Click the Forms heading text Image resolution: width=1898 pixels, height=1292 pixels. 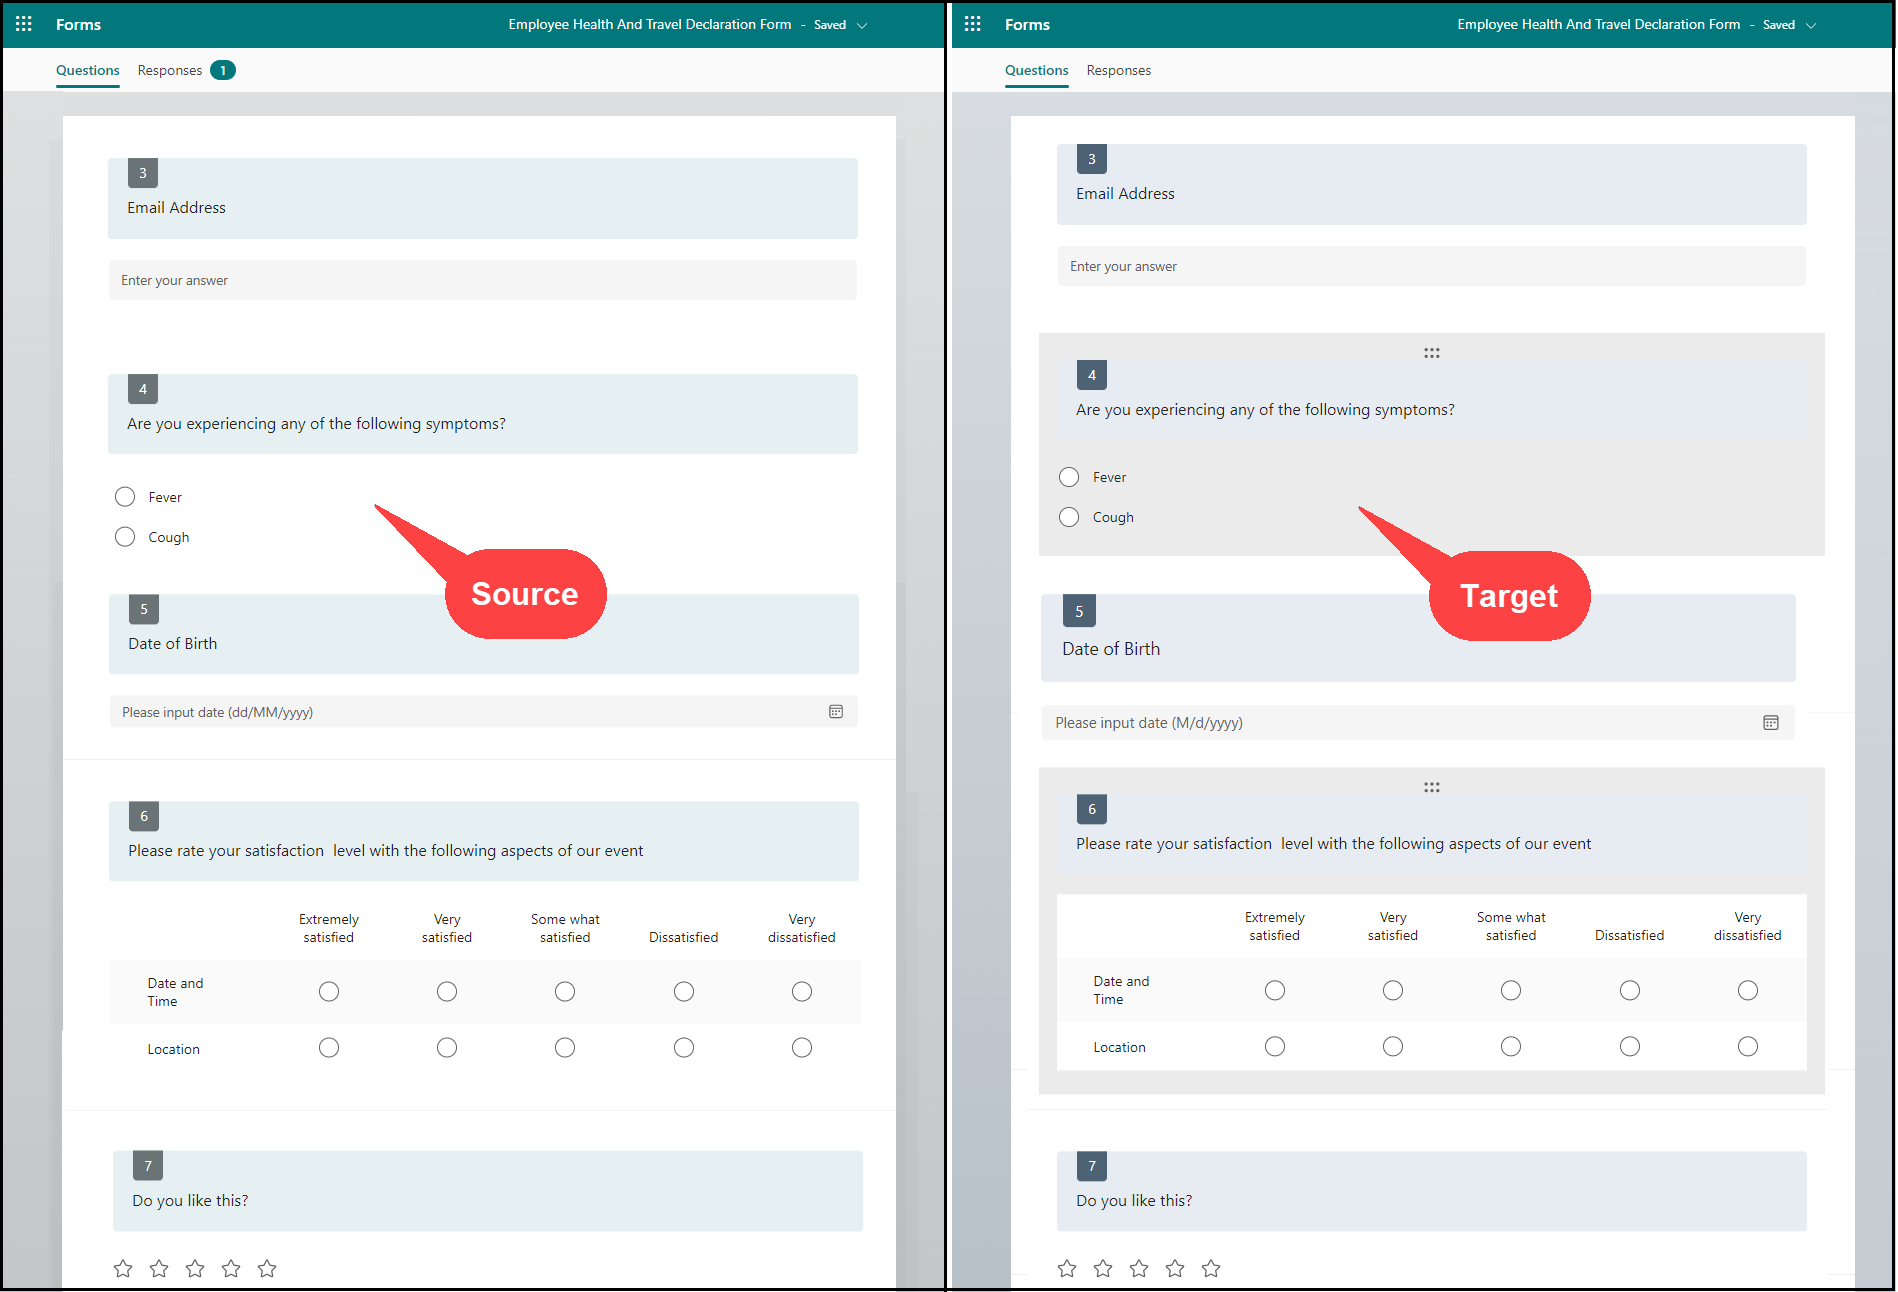pyautogui.click(x=78, y=24)
